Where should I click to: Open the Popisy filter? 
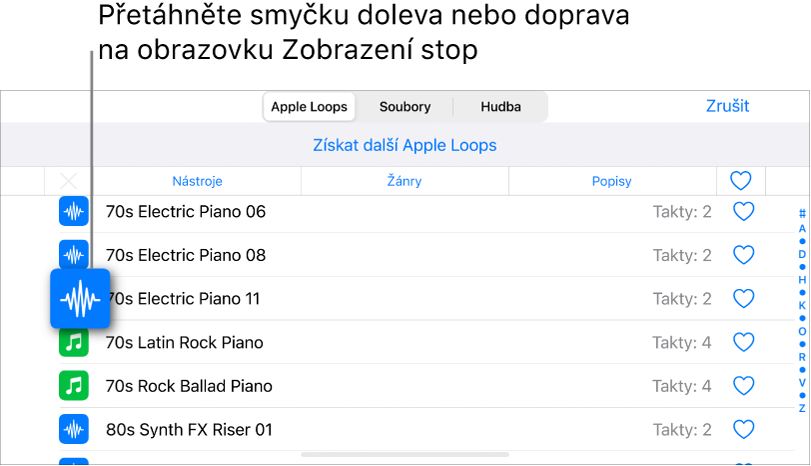(x=612, y=181)
